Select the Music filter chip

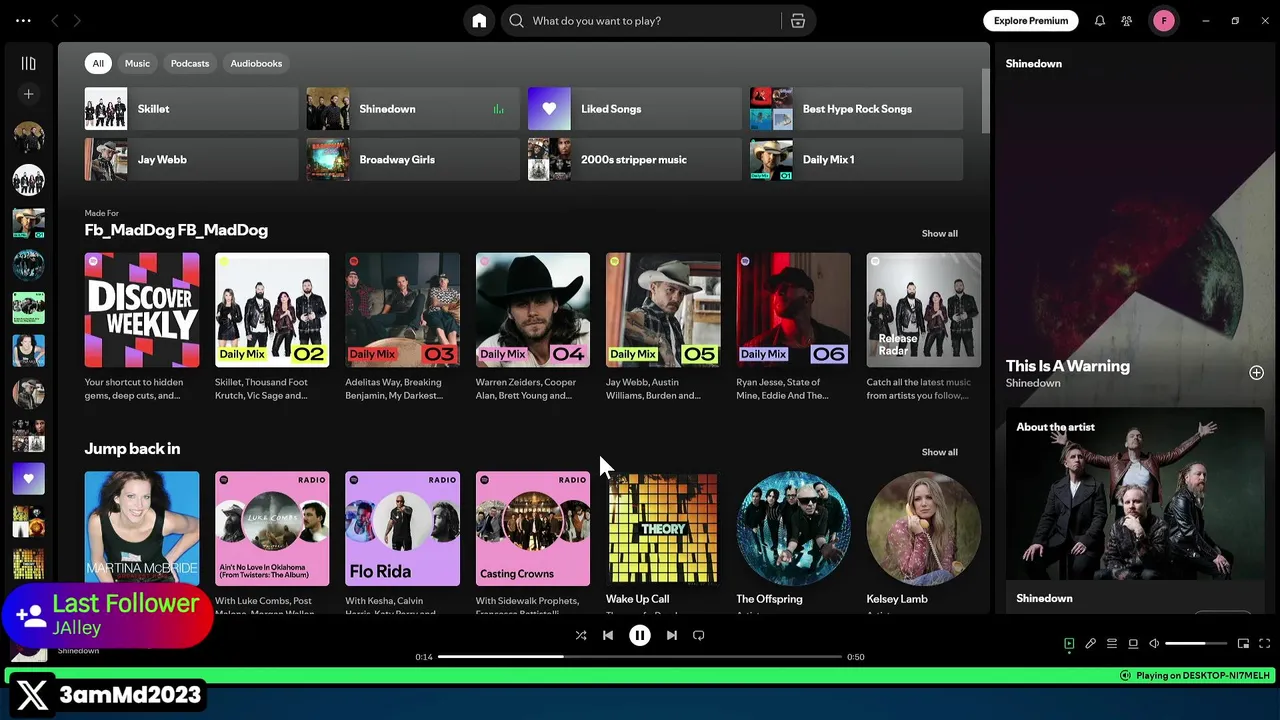coord(137,64)
